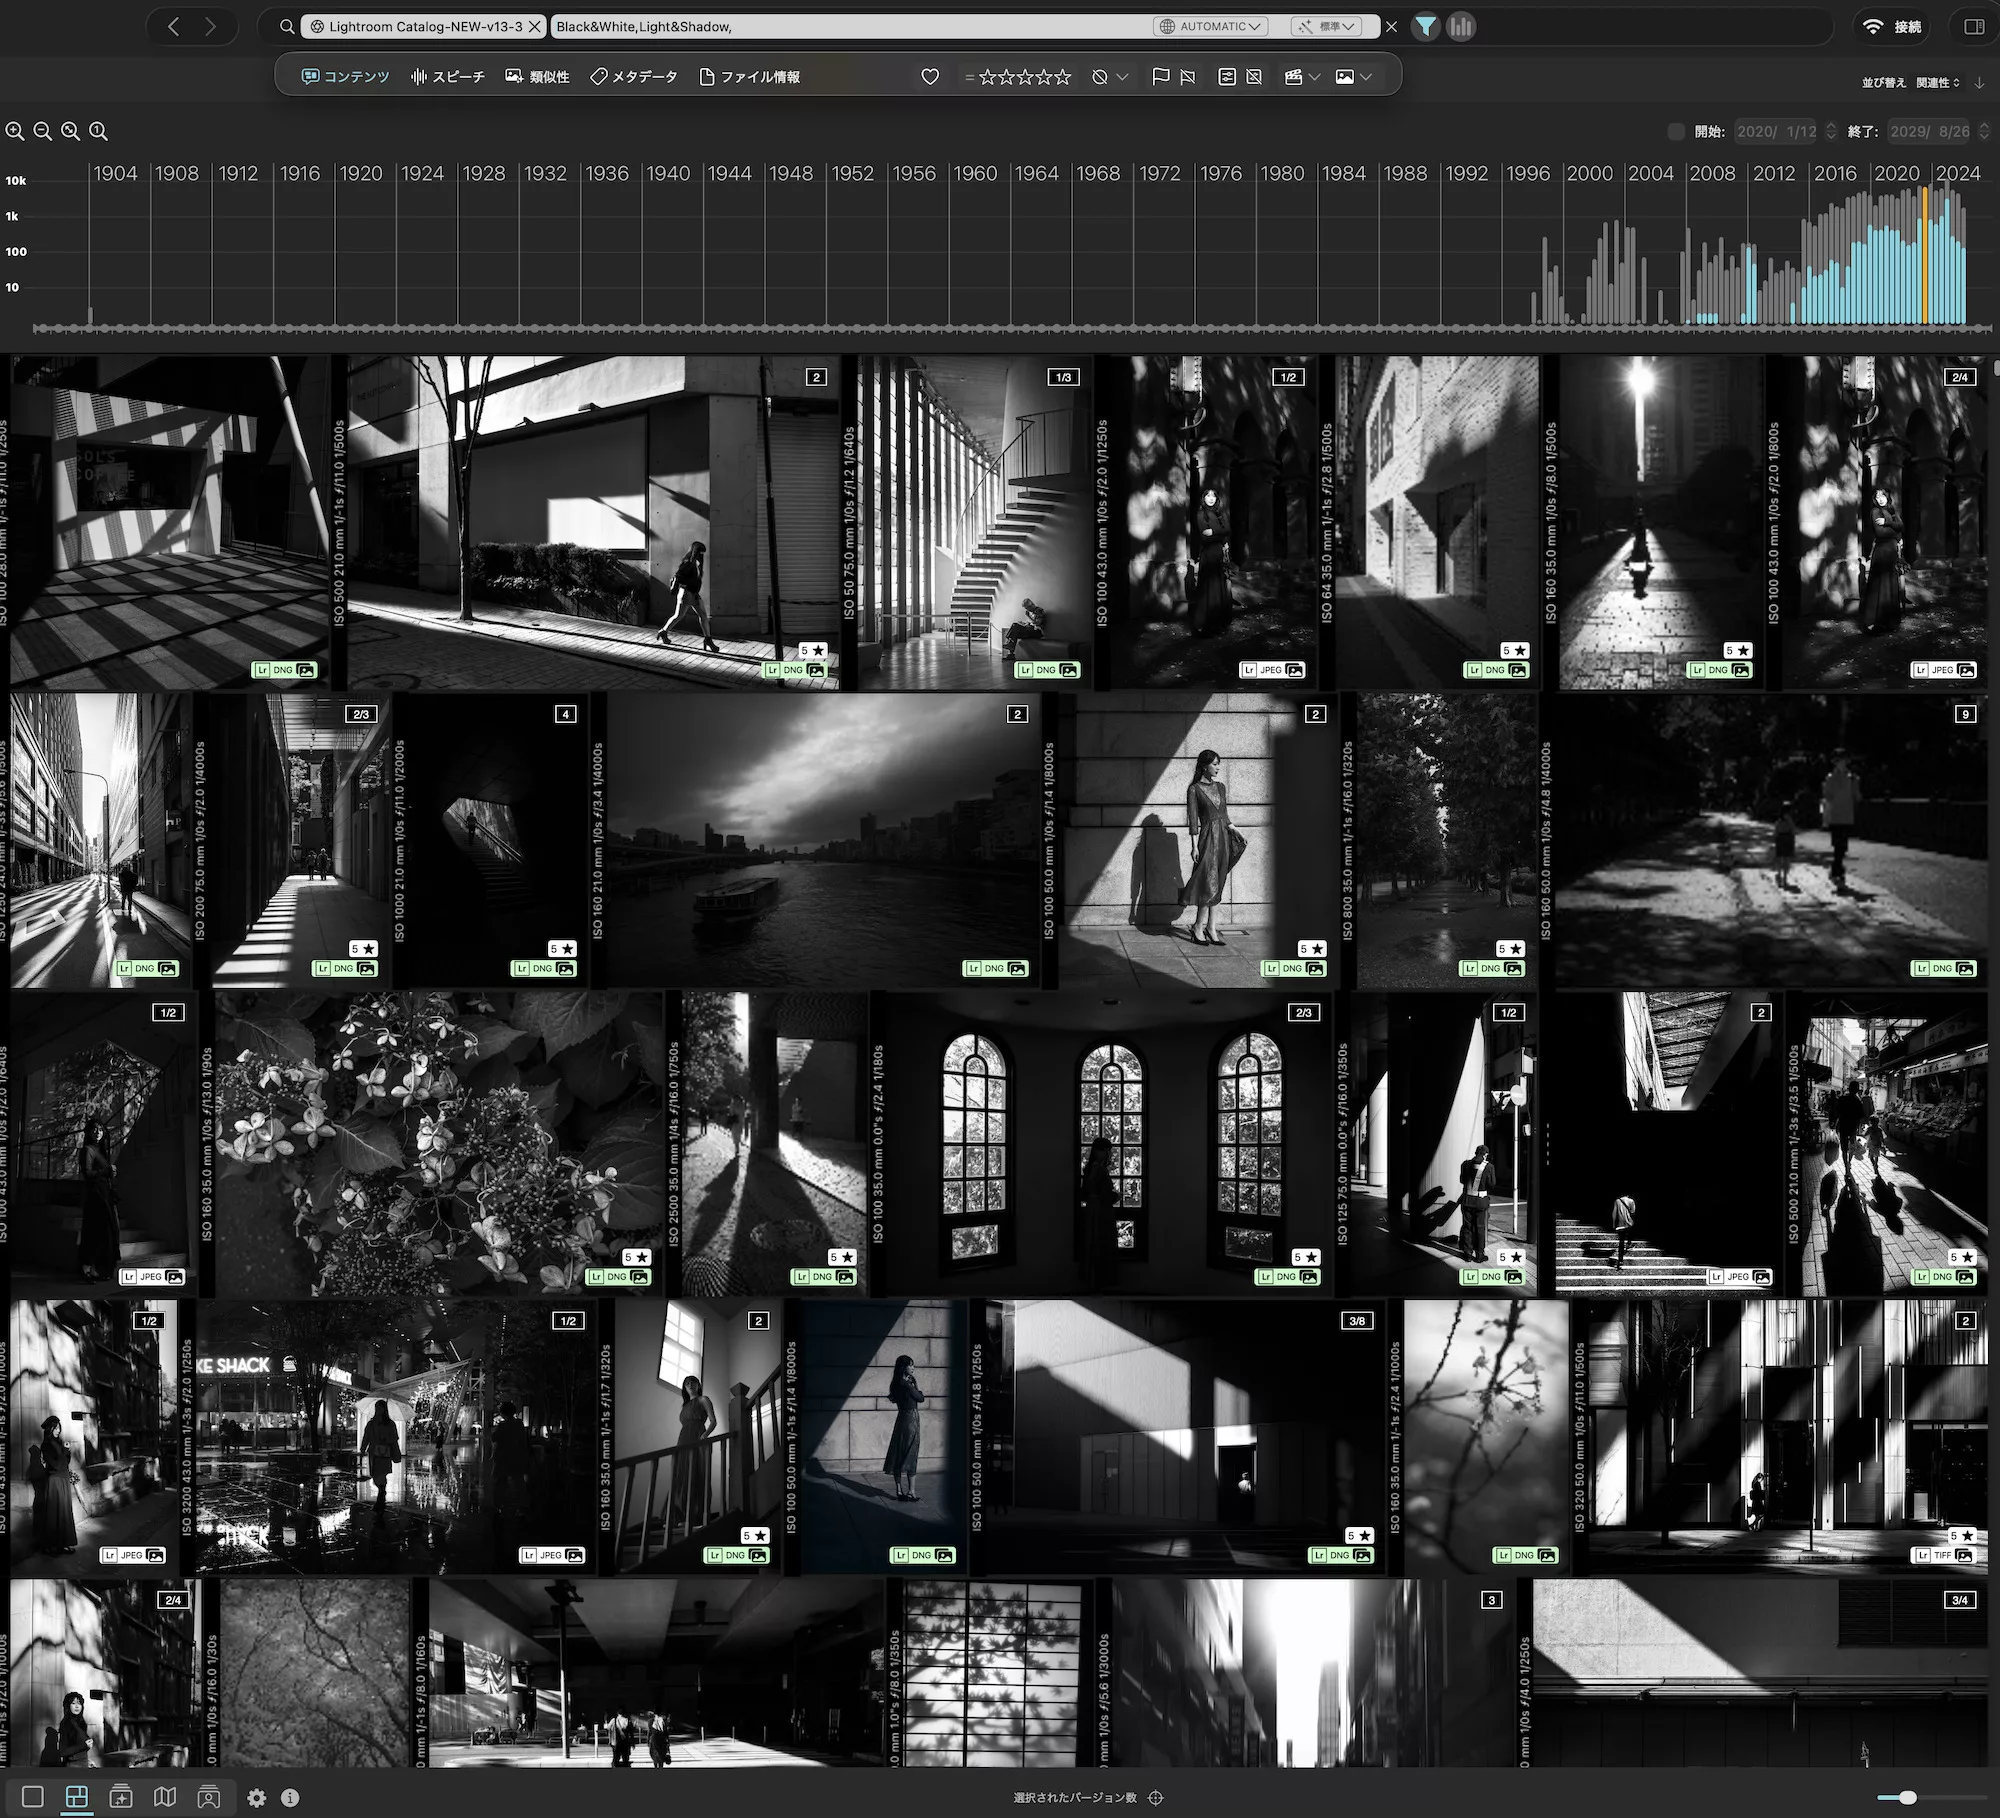This screenshot has height=1818, width=2000.
Task: Open the statistics histogram icon beside the filter
Action: (1461, 27)
